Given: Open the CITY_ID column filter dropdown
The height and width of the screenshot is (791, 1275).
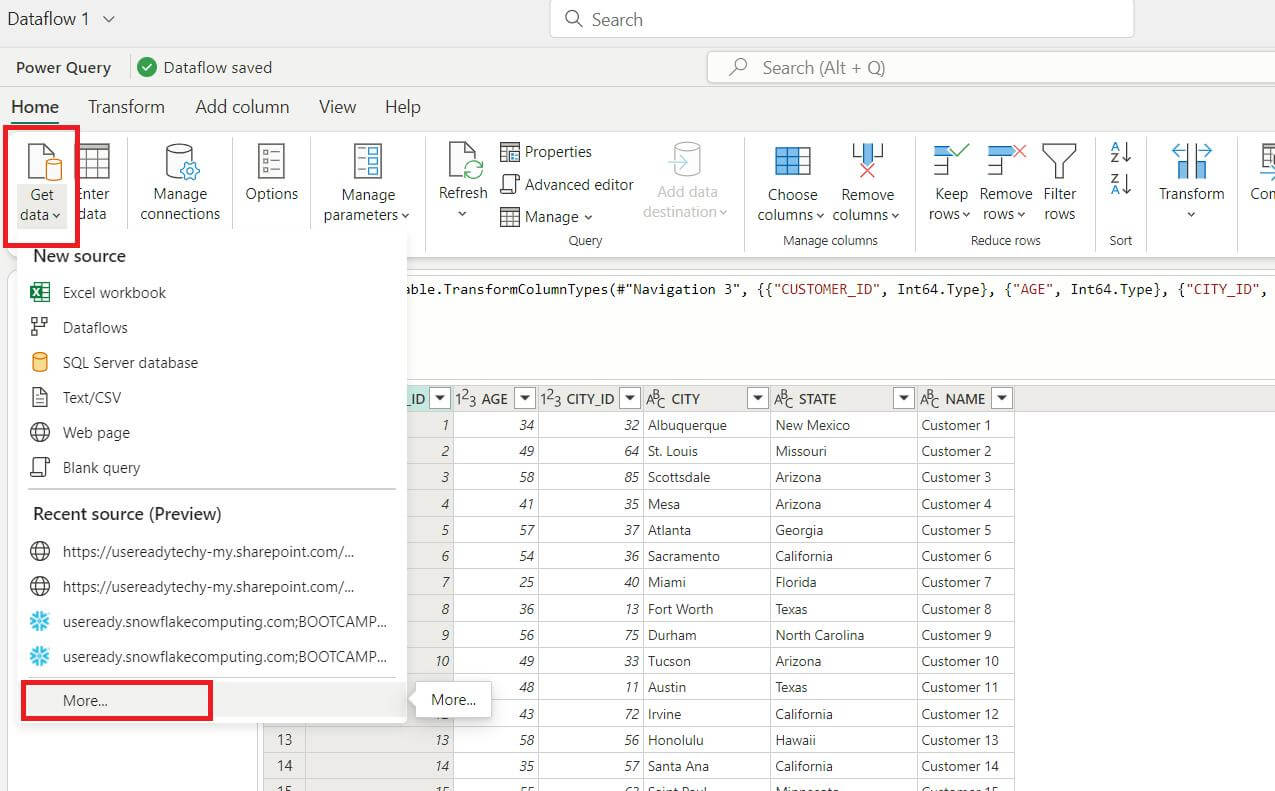Looking at the screenshot, I should [629, 399].
